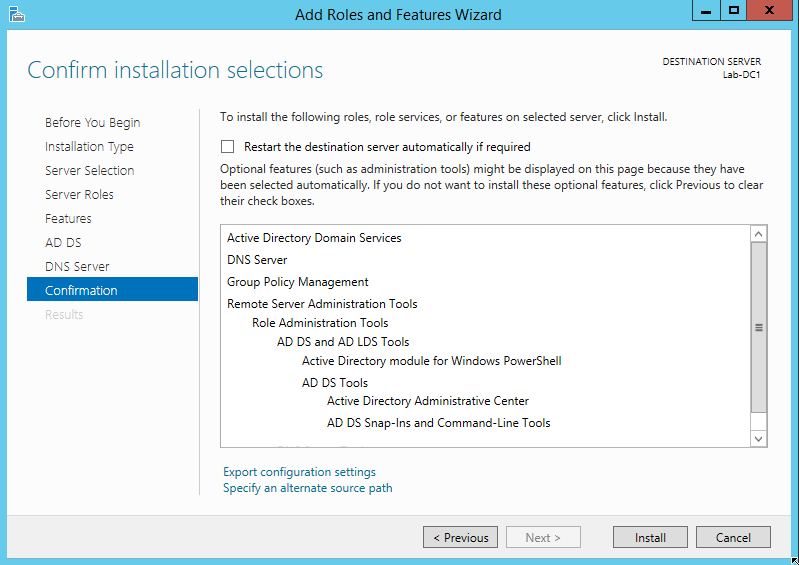
Task: Open the Features step
Action: (x=68, y=219)
